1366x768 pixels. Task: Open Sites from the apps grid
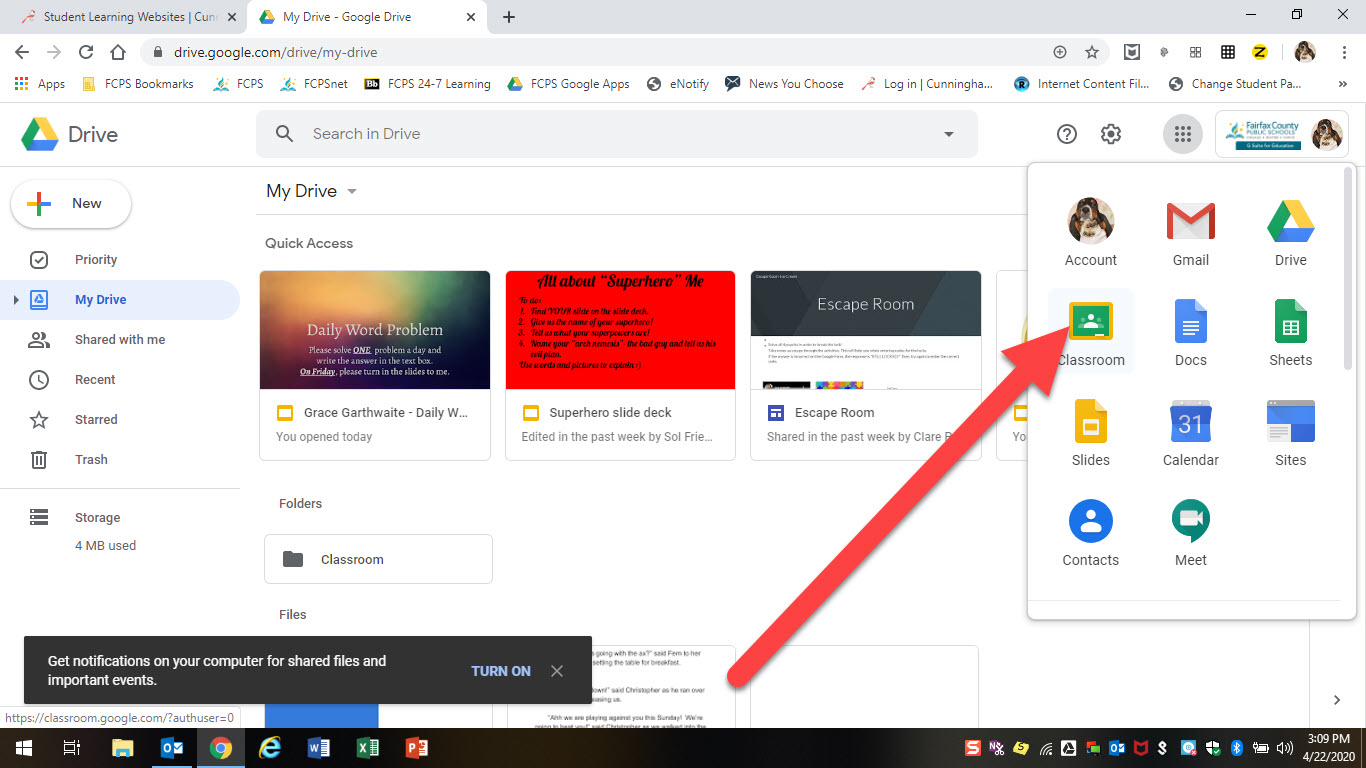pos(1290,431)
